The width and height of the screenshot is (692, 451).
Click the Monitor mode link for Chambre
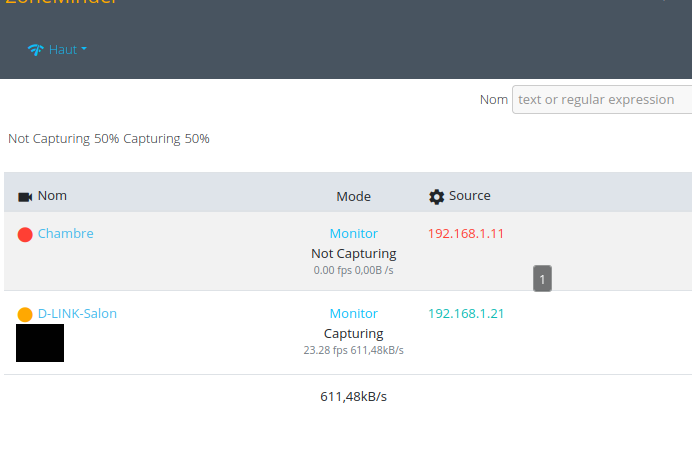pyautogui.click(x=353, y=234)
